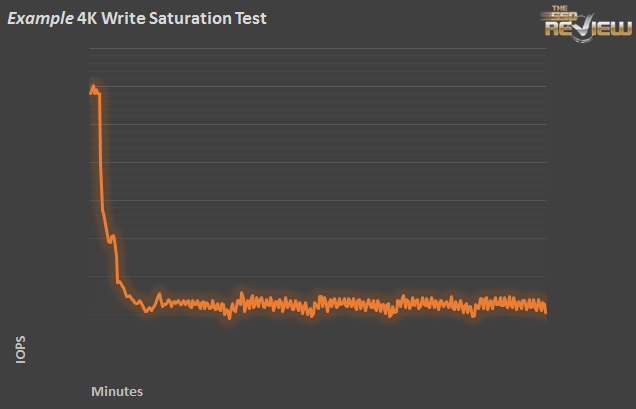
Task: Click the chart title text
Action: pyautogui.click(x=137, y=19)
